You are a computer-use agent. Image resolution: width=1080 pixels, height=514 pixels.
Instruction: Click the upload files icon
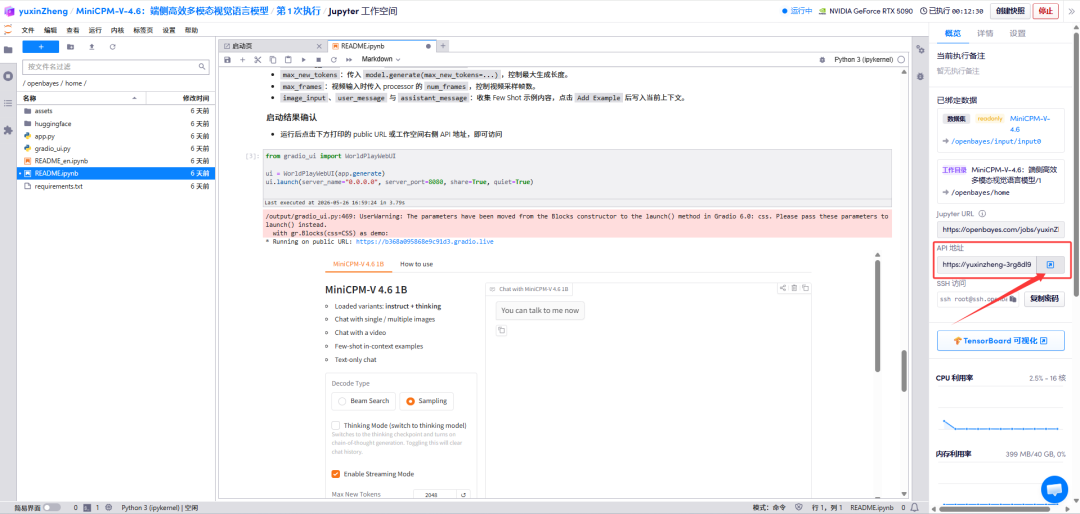pyautogui.click(x=92, y=47)
